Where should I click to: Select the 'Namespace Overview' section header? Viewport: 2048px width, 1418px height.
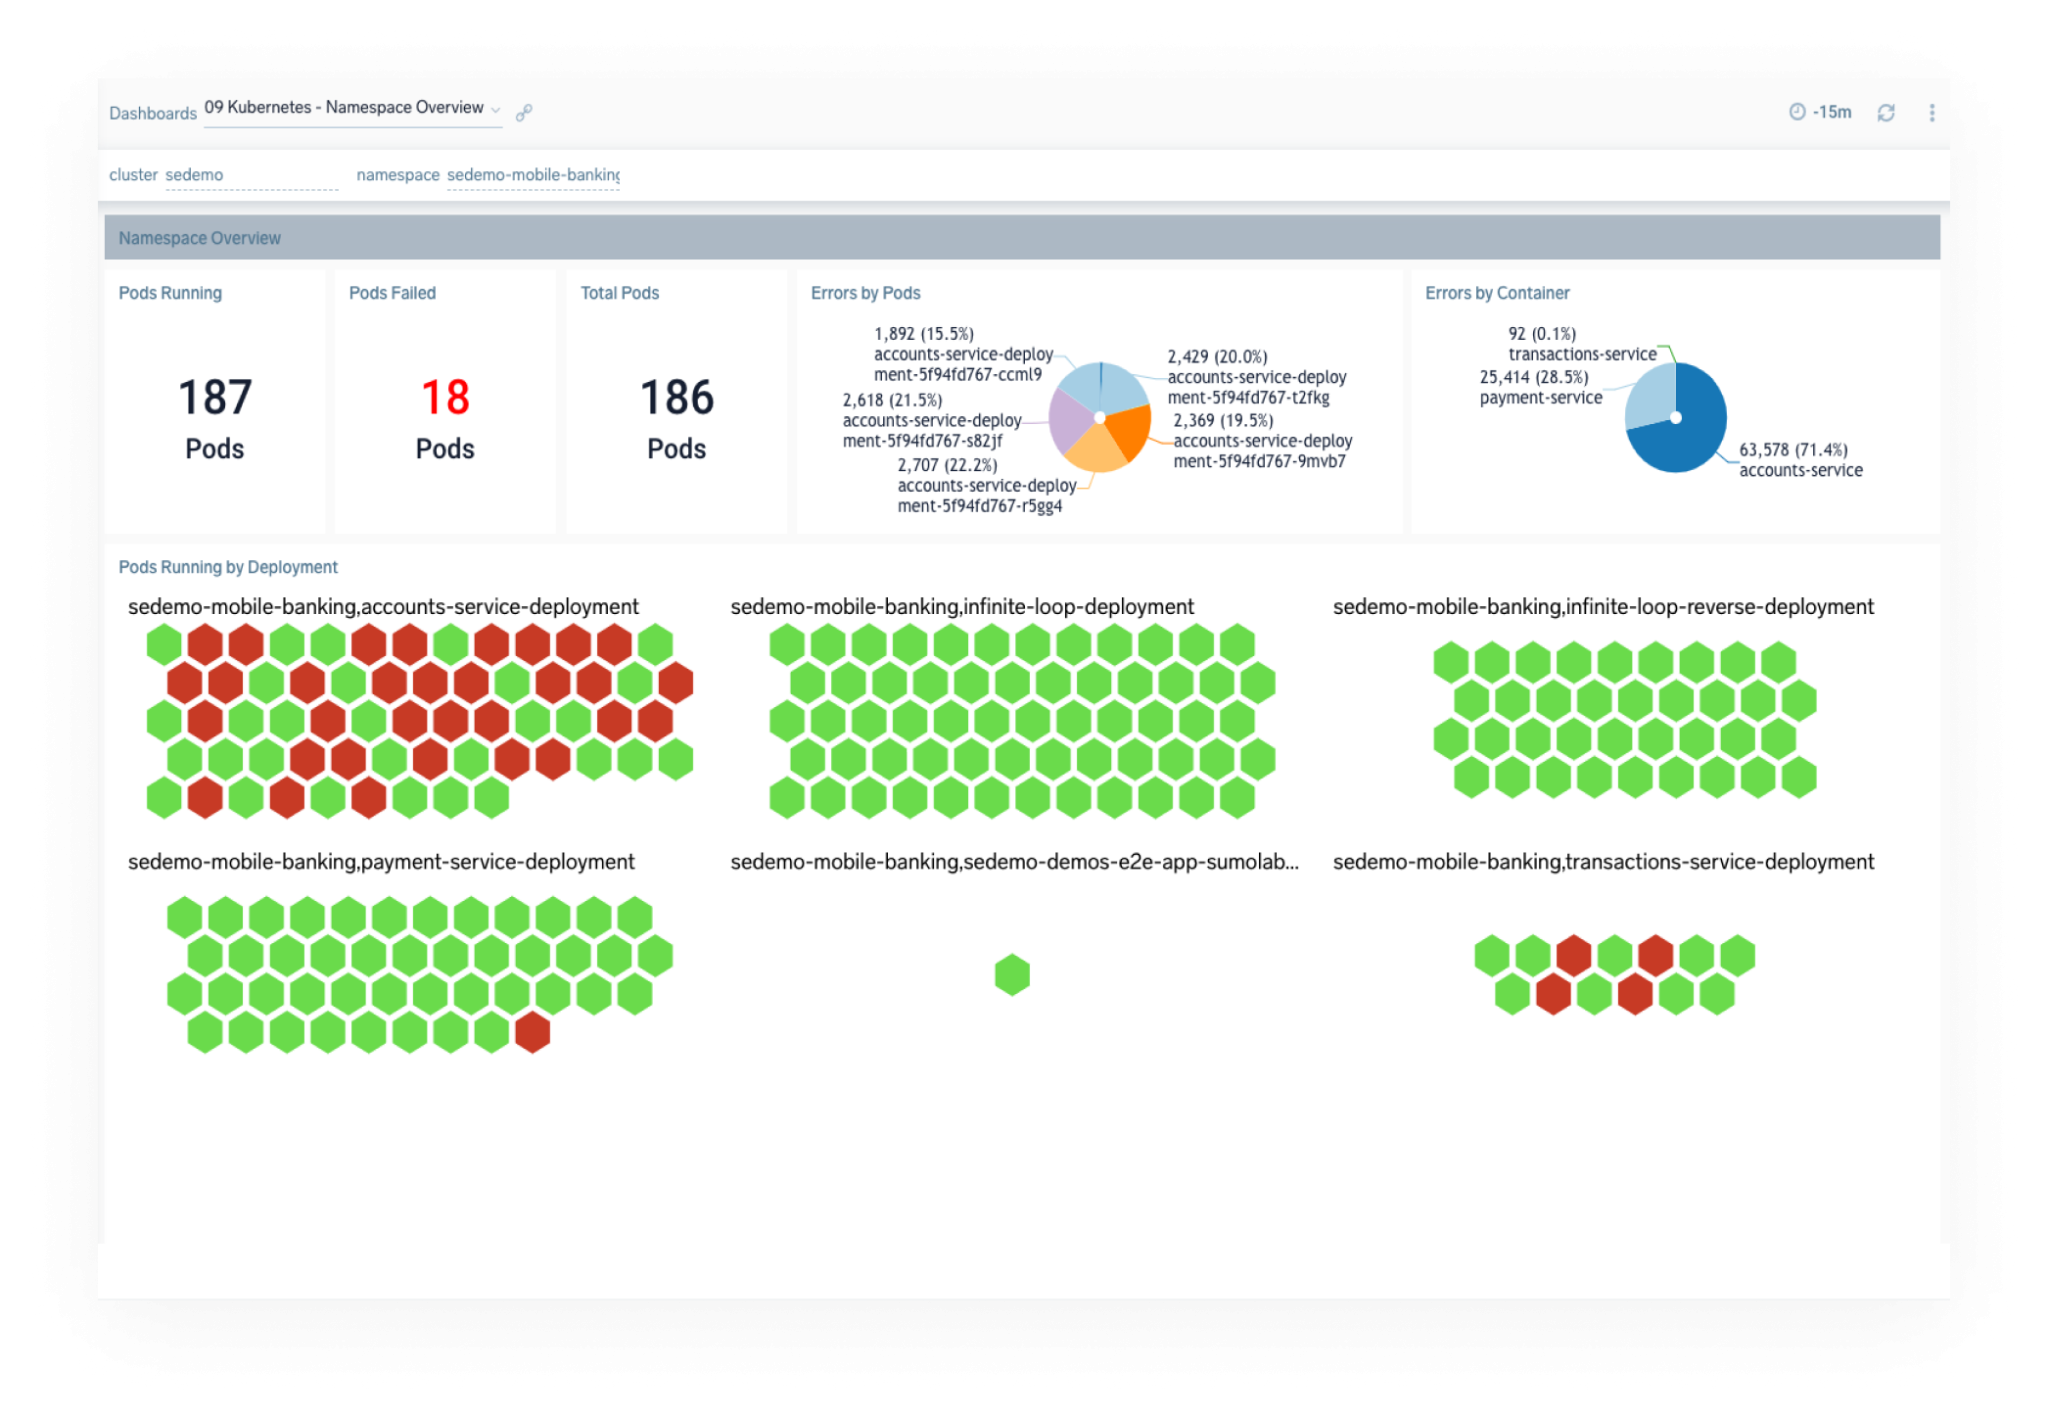click(x=199, y=238)
